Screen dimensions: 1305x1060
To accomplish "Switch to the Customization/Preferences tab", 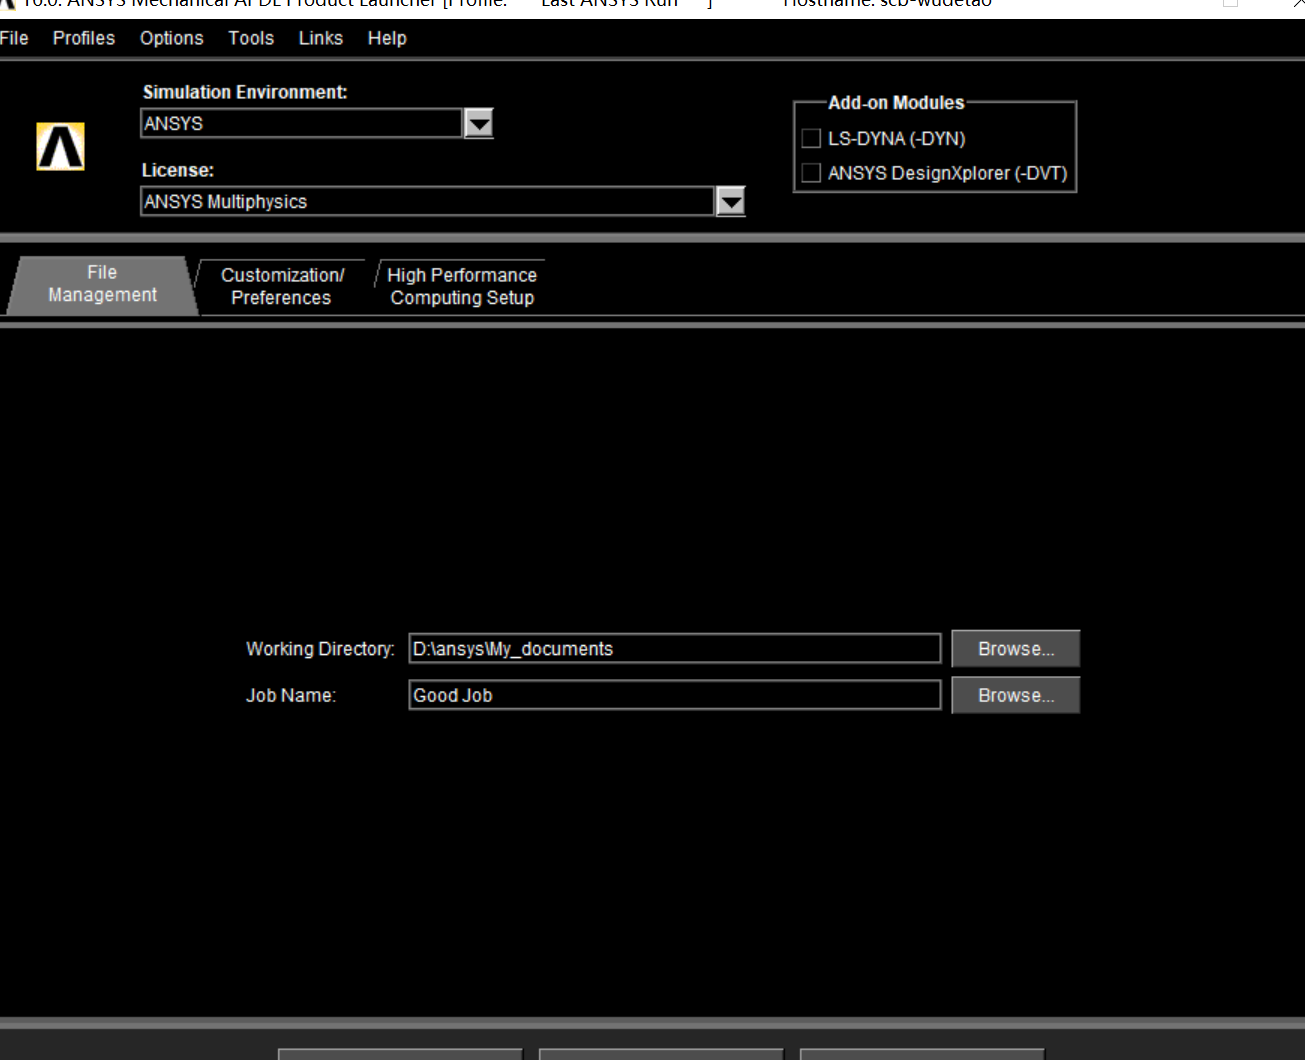I will tap(283, 285).
